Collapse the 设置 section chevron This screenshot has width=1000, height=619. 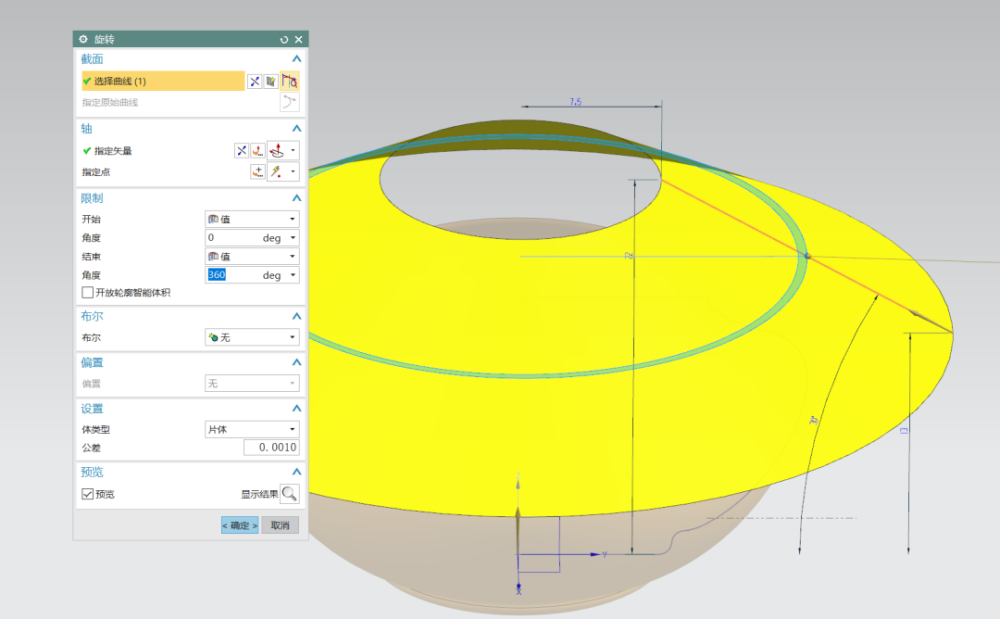tap(296, 408)
